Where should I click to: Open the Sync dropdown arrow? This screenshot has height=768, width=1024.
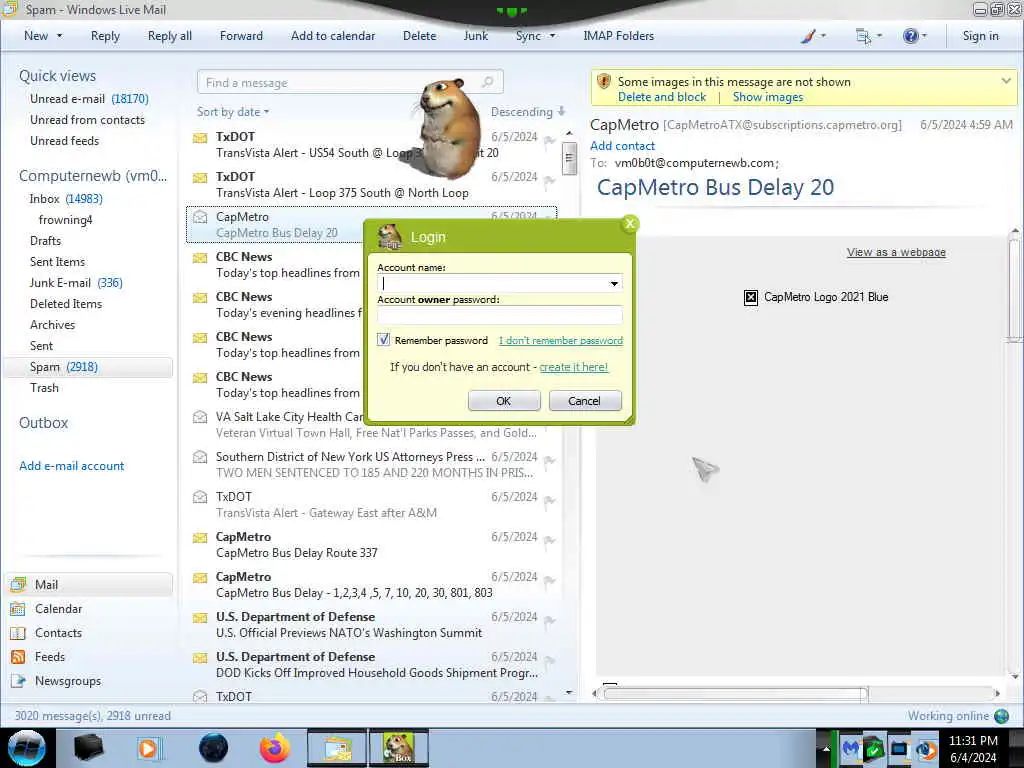click(x=552, y=36)
